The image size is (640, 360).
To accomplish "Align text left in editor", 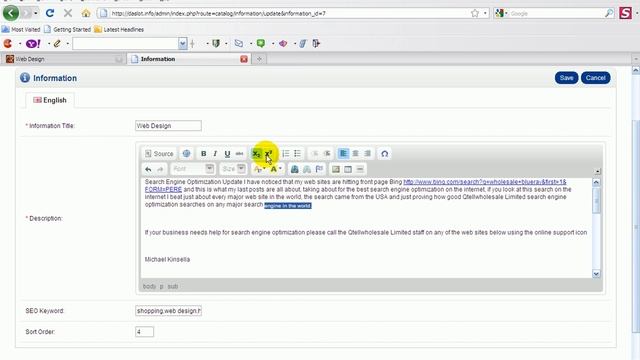I will point(343,153).
